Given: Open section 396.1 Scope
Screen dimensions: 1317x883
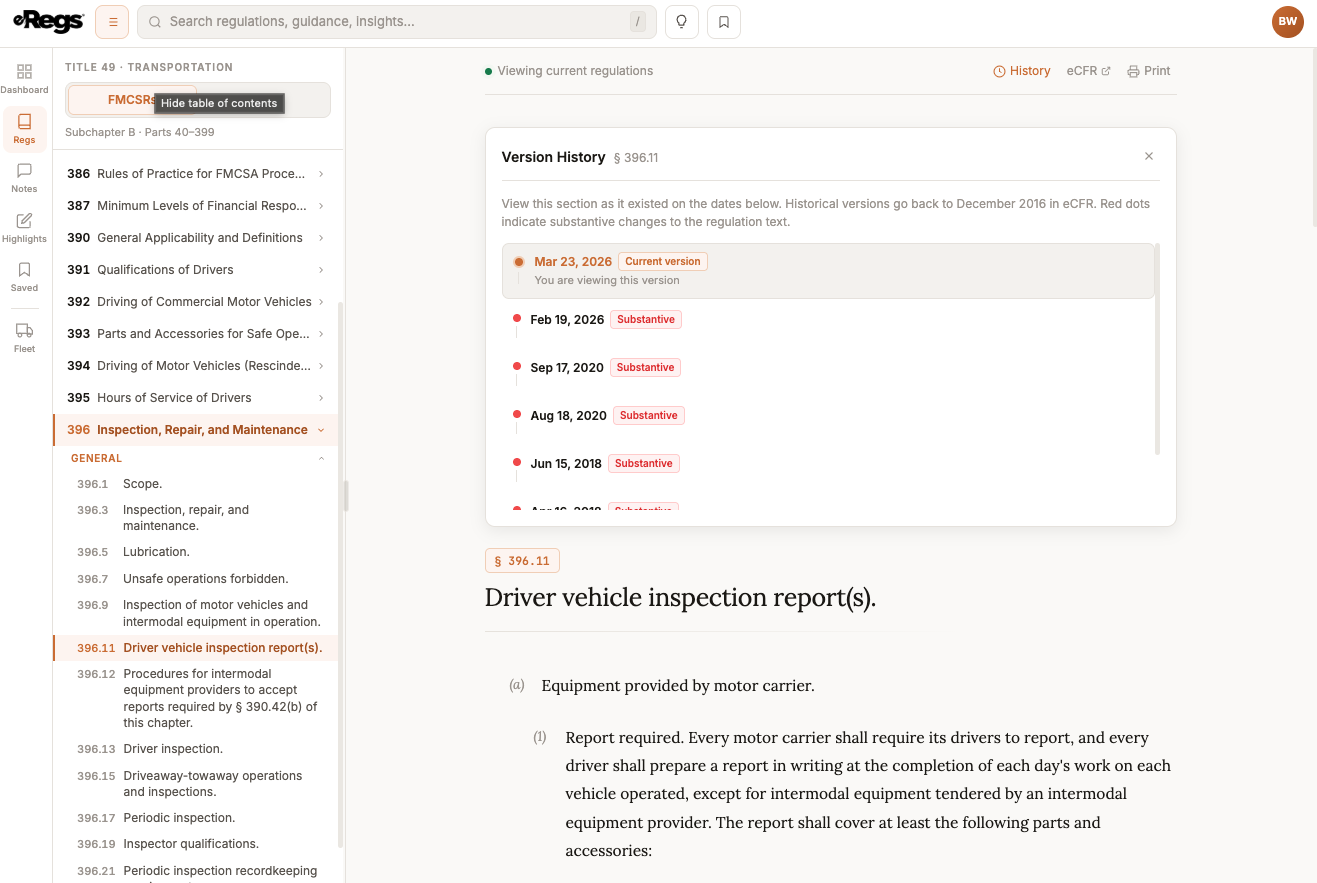Looking at the screenshot, I should pyautogui.click(x=196, y=484).
